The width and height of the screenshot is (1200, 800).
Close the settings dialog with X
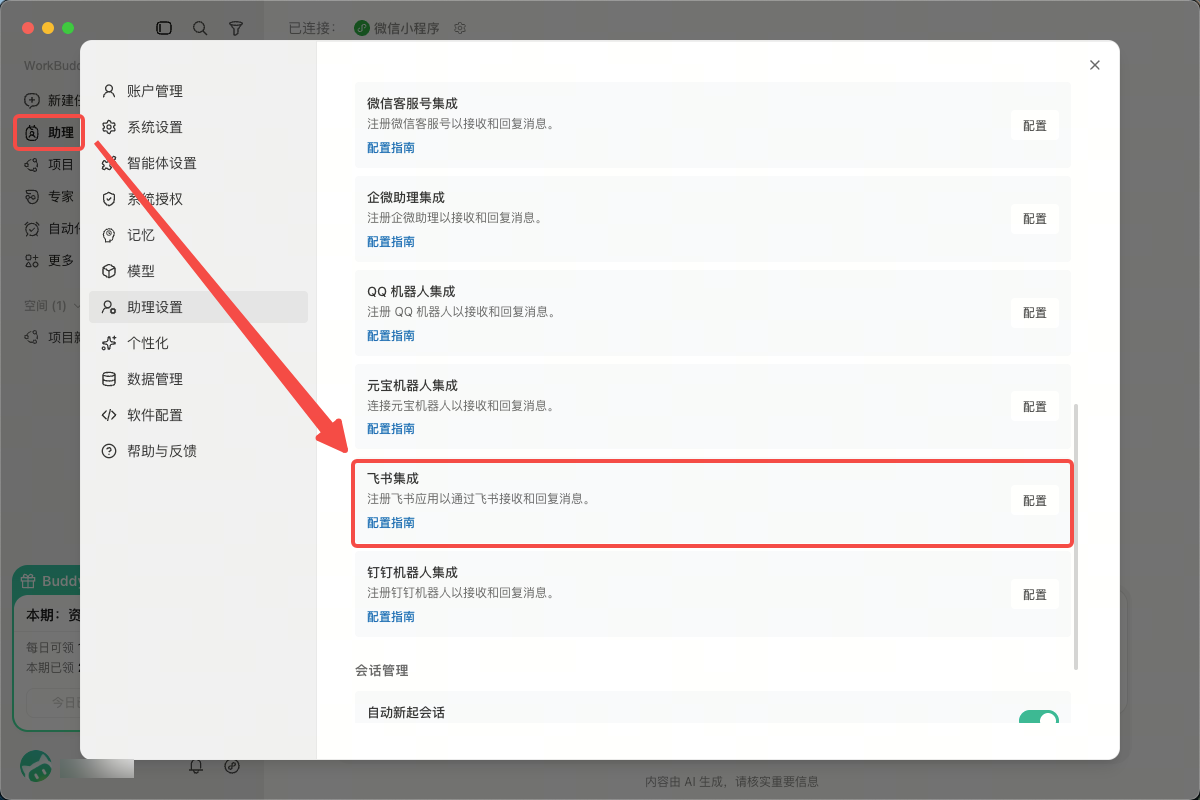[1095, 65]
